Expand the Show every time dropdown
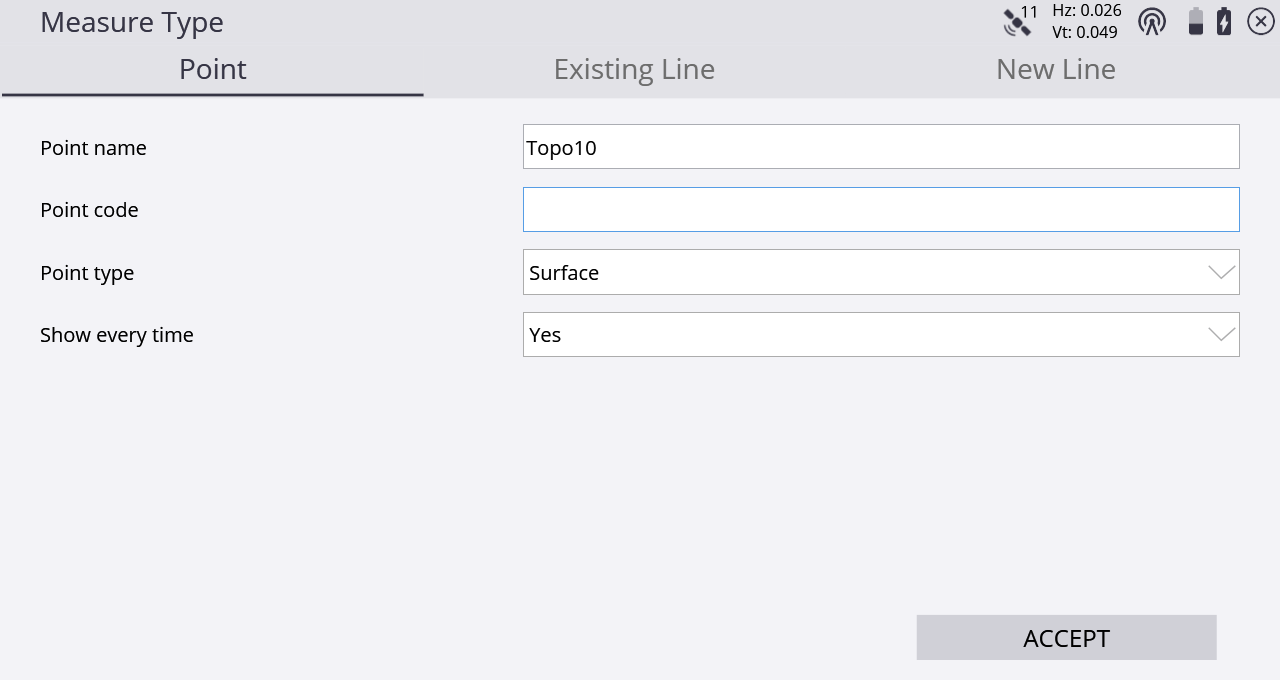This screenshot has height=680, width=1280. [x=881, y=334]
